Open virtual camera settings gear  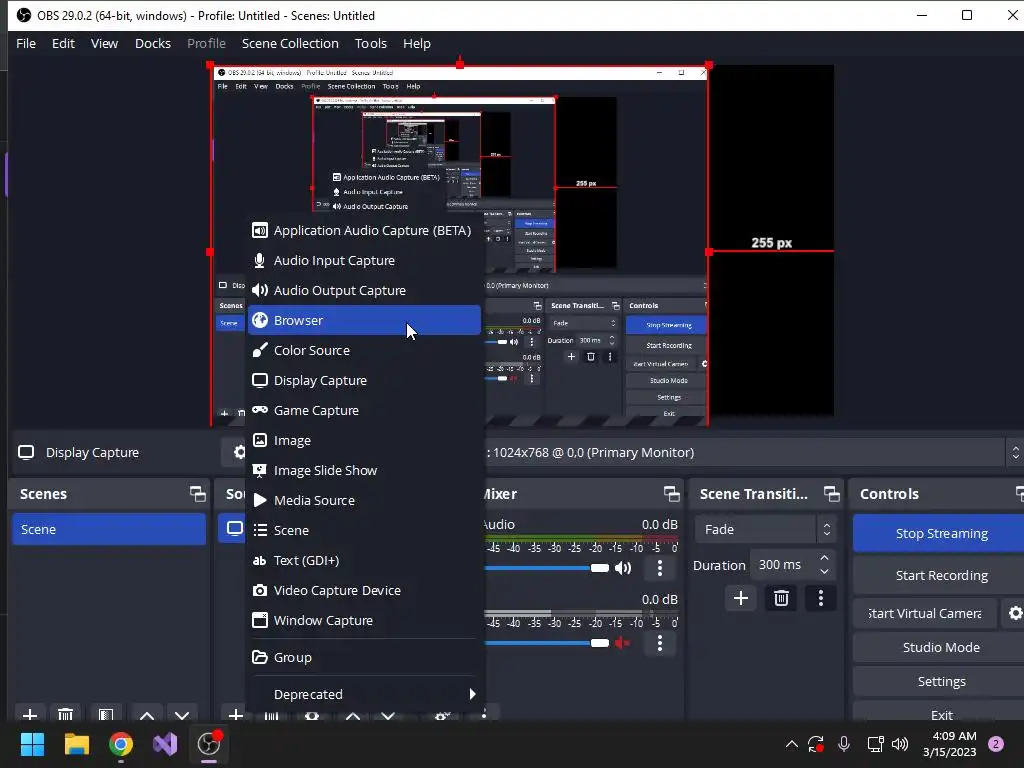pyautogui.click(x=1015, y=613)
